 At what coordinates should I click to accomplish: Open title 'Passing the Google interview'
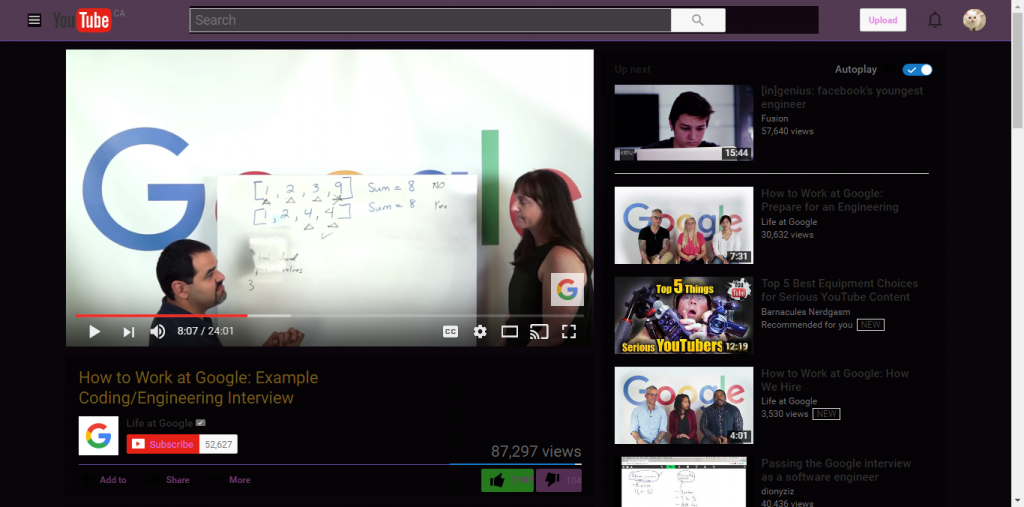(x=836, y=470)
